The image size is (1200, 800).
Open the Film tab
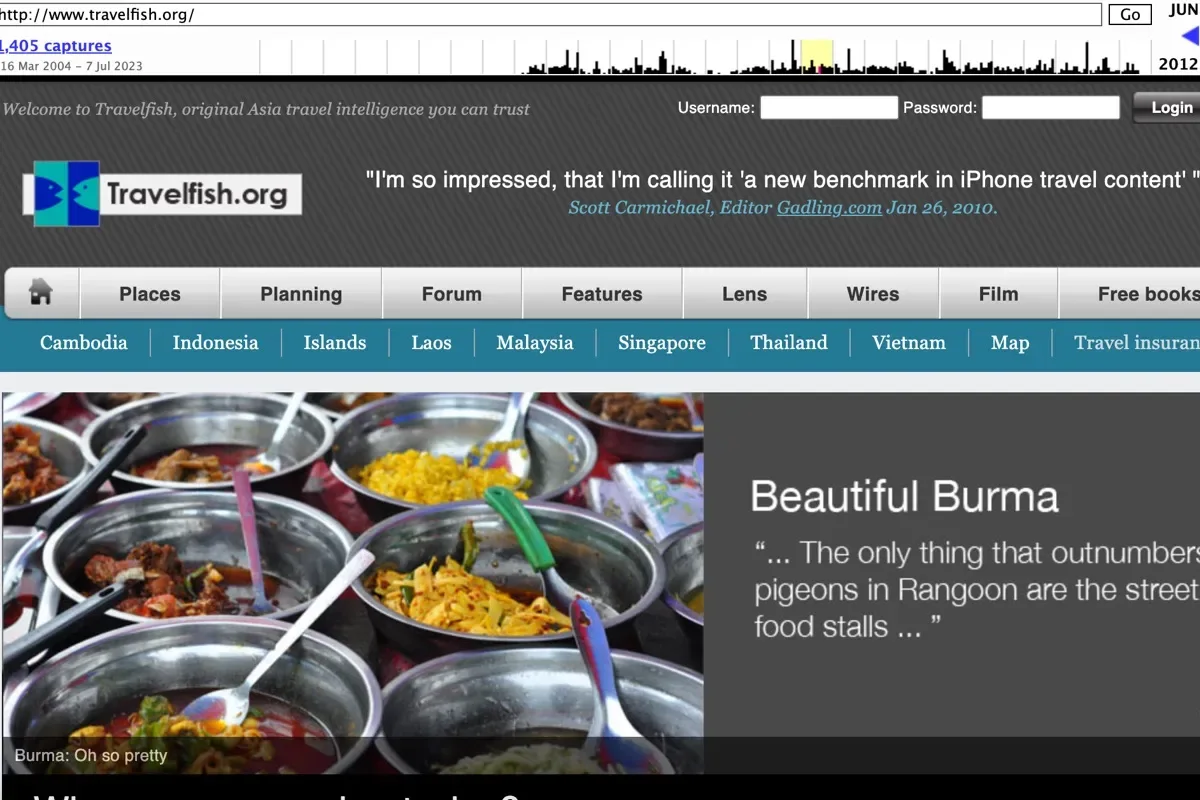tap(998, 294)
